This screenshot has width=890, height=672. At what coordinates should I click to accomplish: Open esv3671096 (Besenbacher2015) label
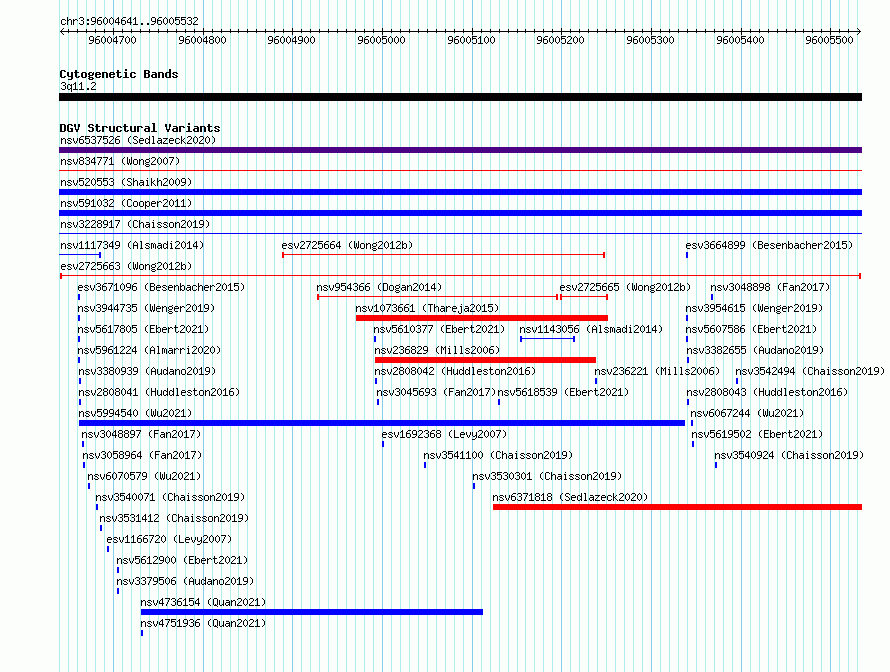click(x=161, y=287)
